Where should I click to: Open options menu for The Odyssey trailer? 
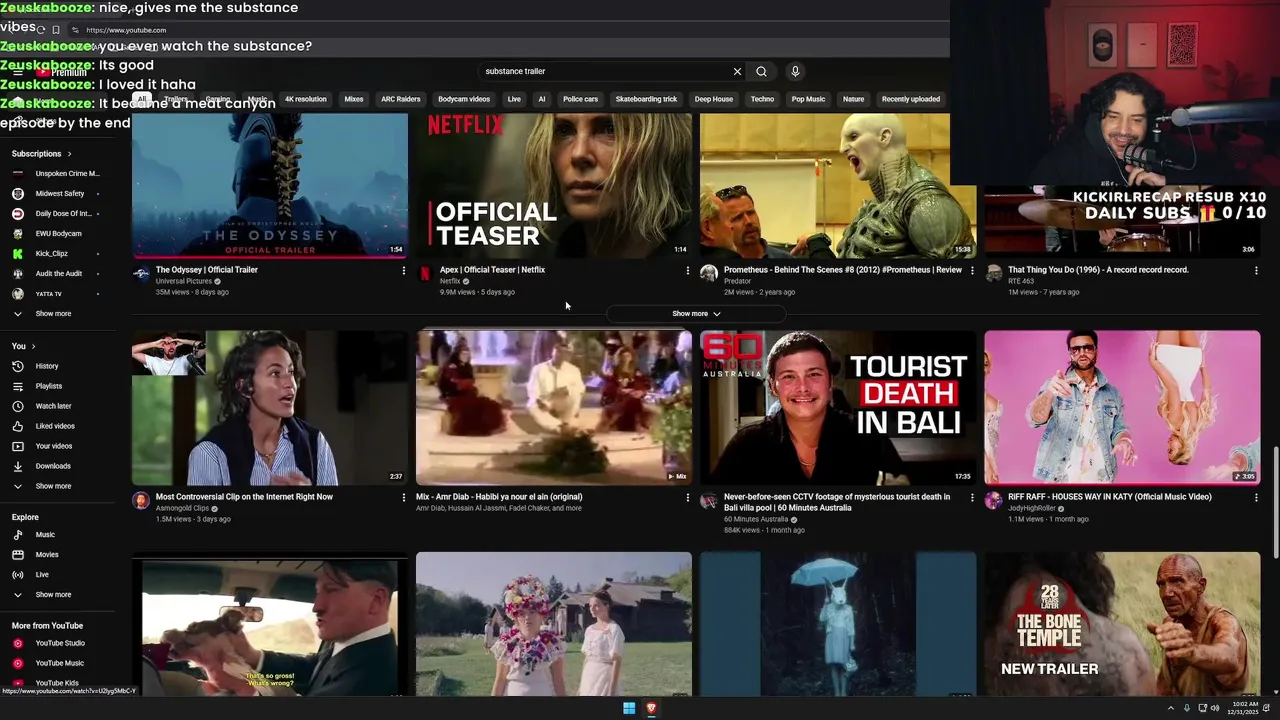tap(404, 270)
